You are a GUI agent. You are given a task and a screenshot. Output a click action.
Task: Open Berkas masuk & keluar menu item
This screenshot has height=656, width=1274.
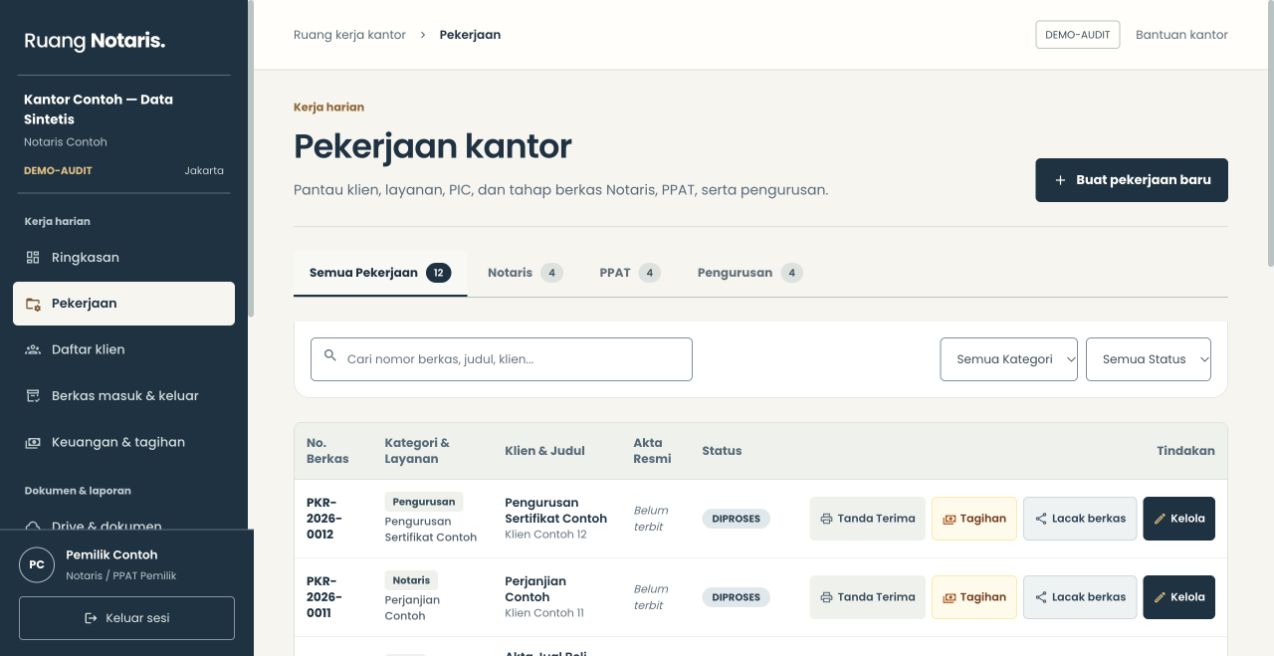[x=124, y=396]
